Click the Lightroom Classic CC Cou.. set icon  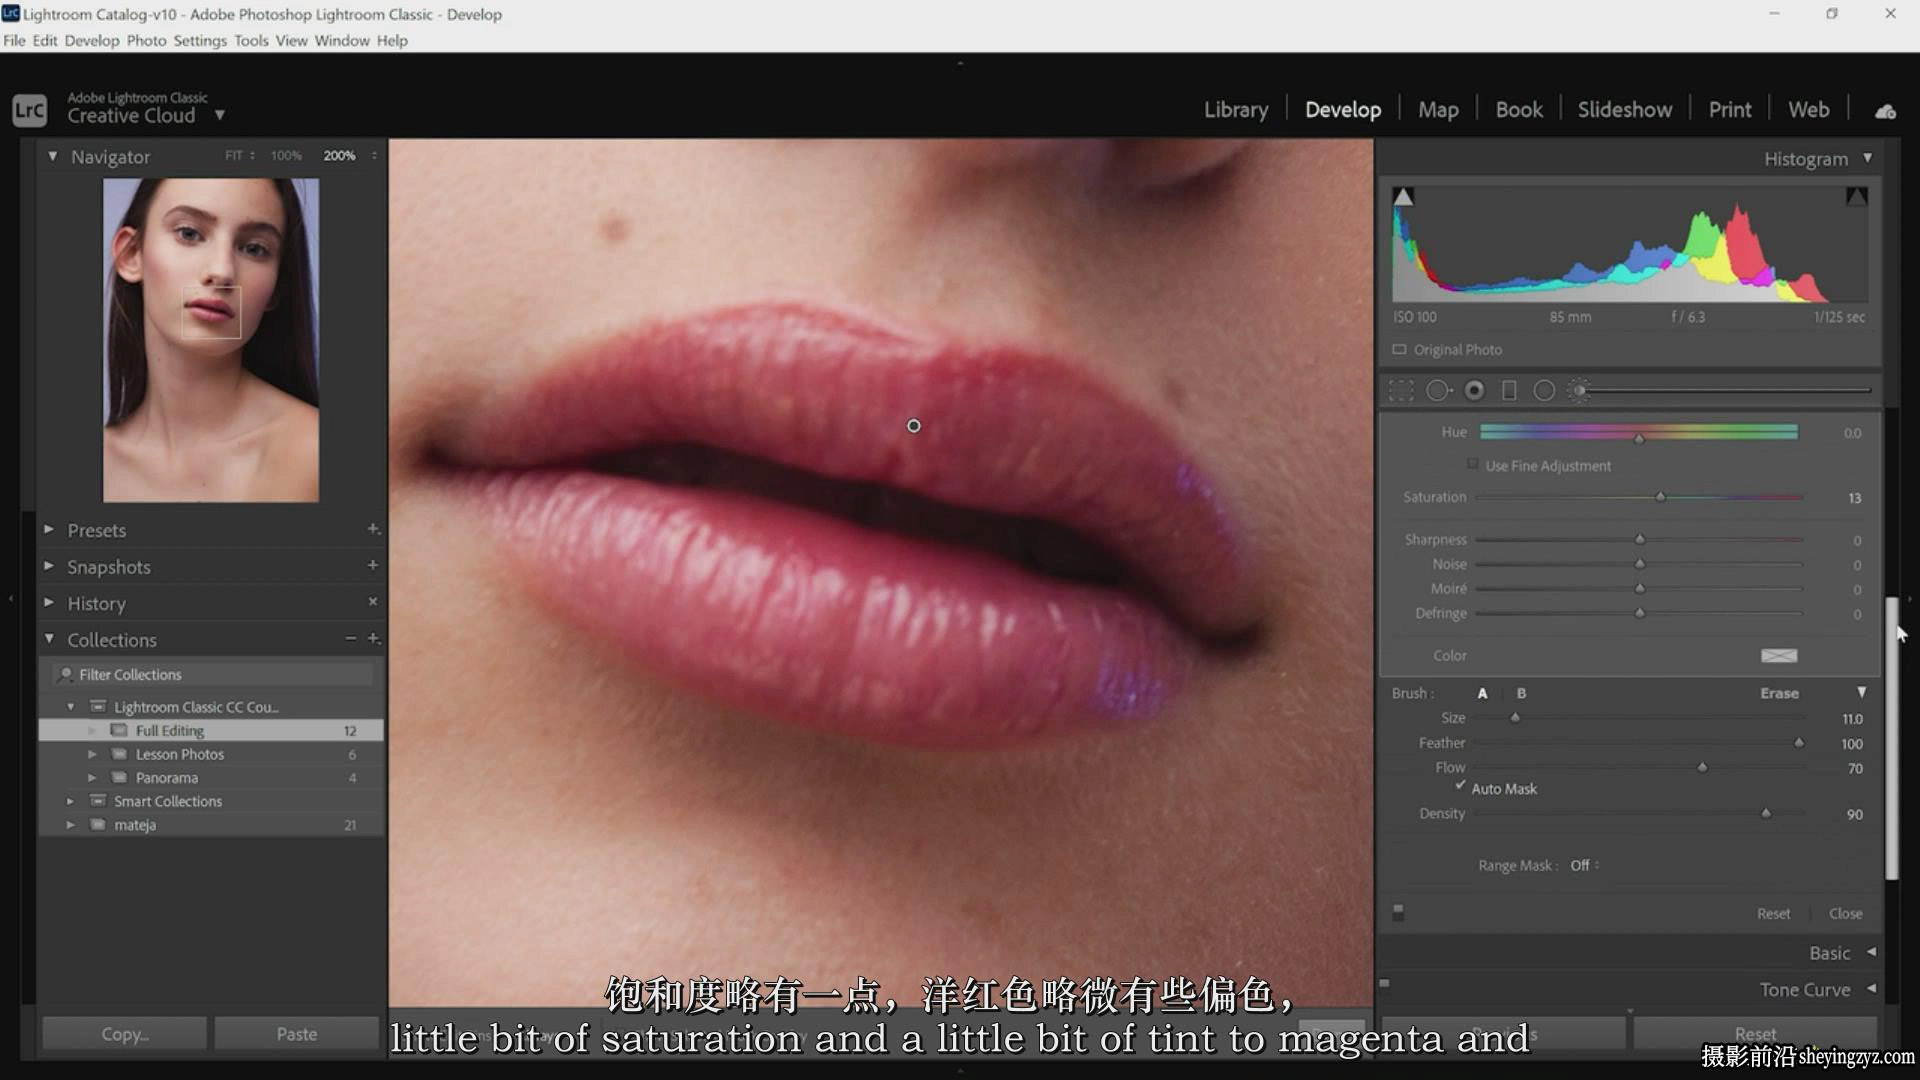pyautogui.click(x=98, y=707)
